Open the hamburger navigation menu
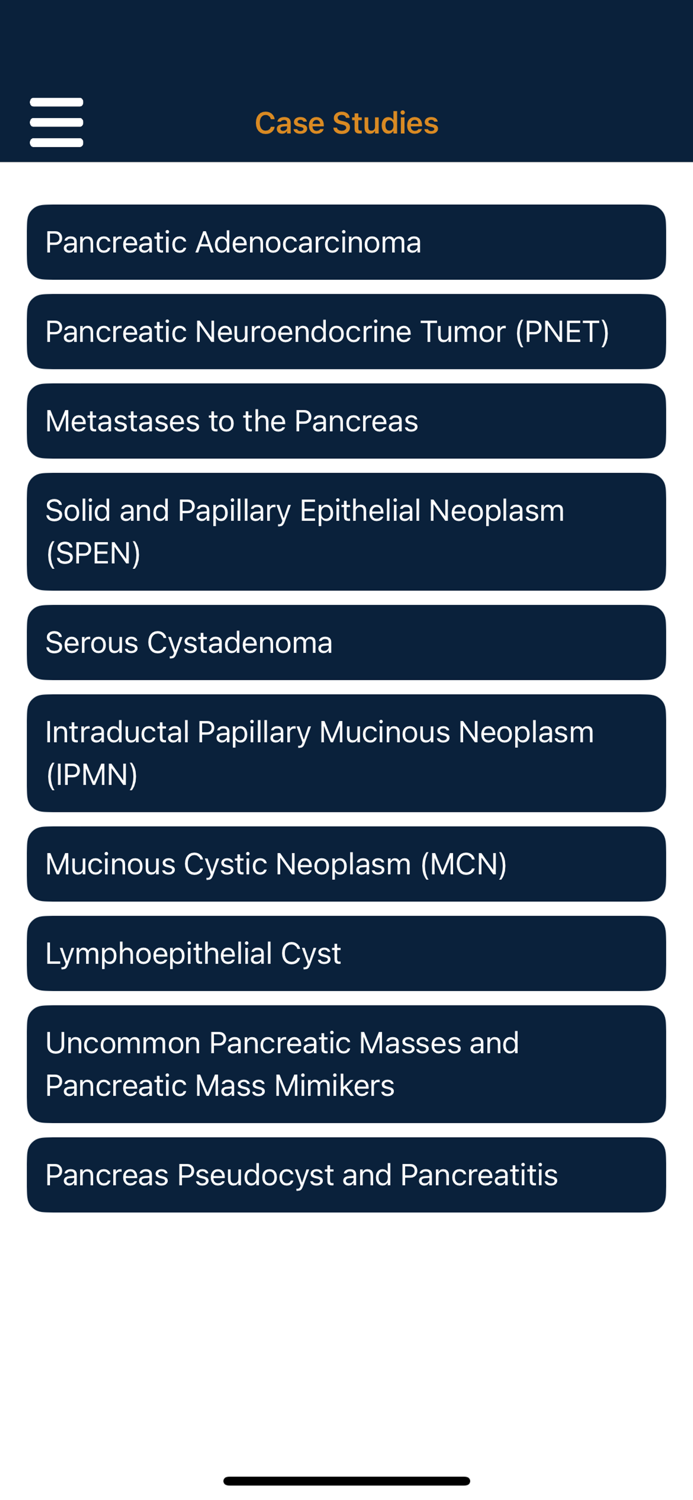This screenshot has width=693, height=1500. pos(56,121)
